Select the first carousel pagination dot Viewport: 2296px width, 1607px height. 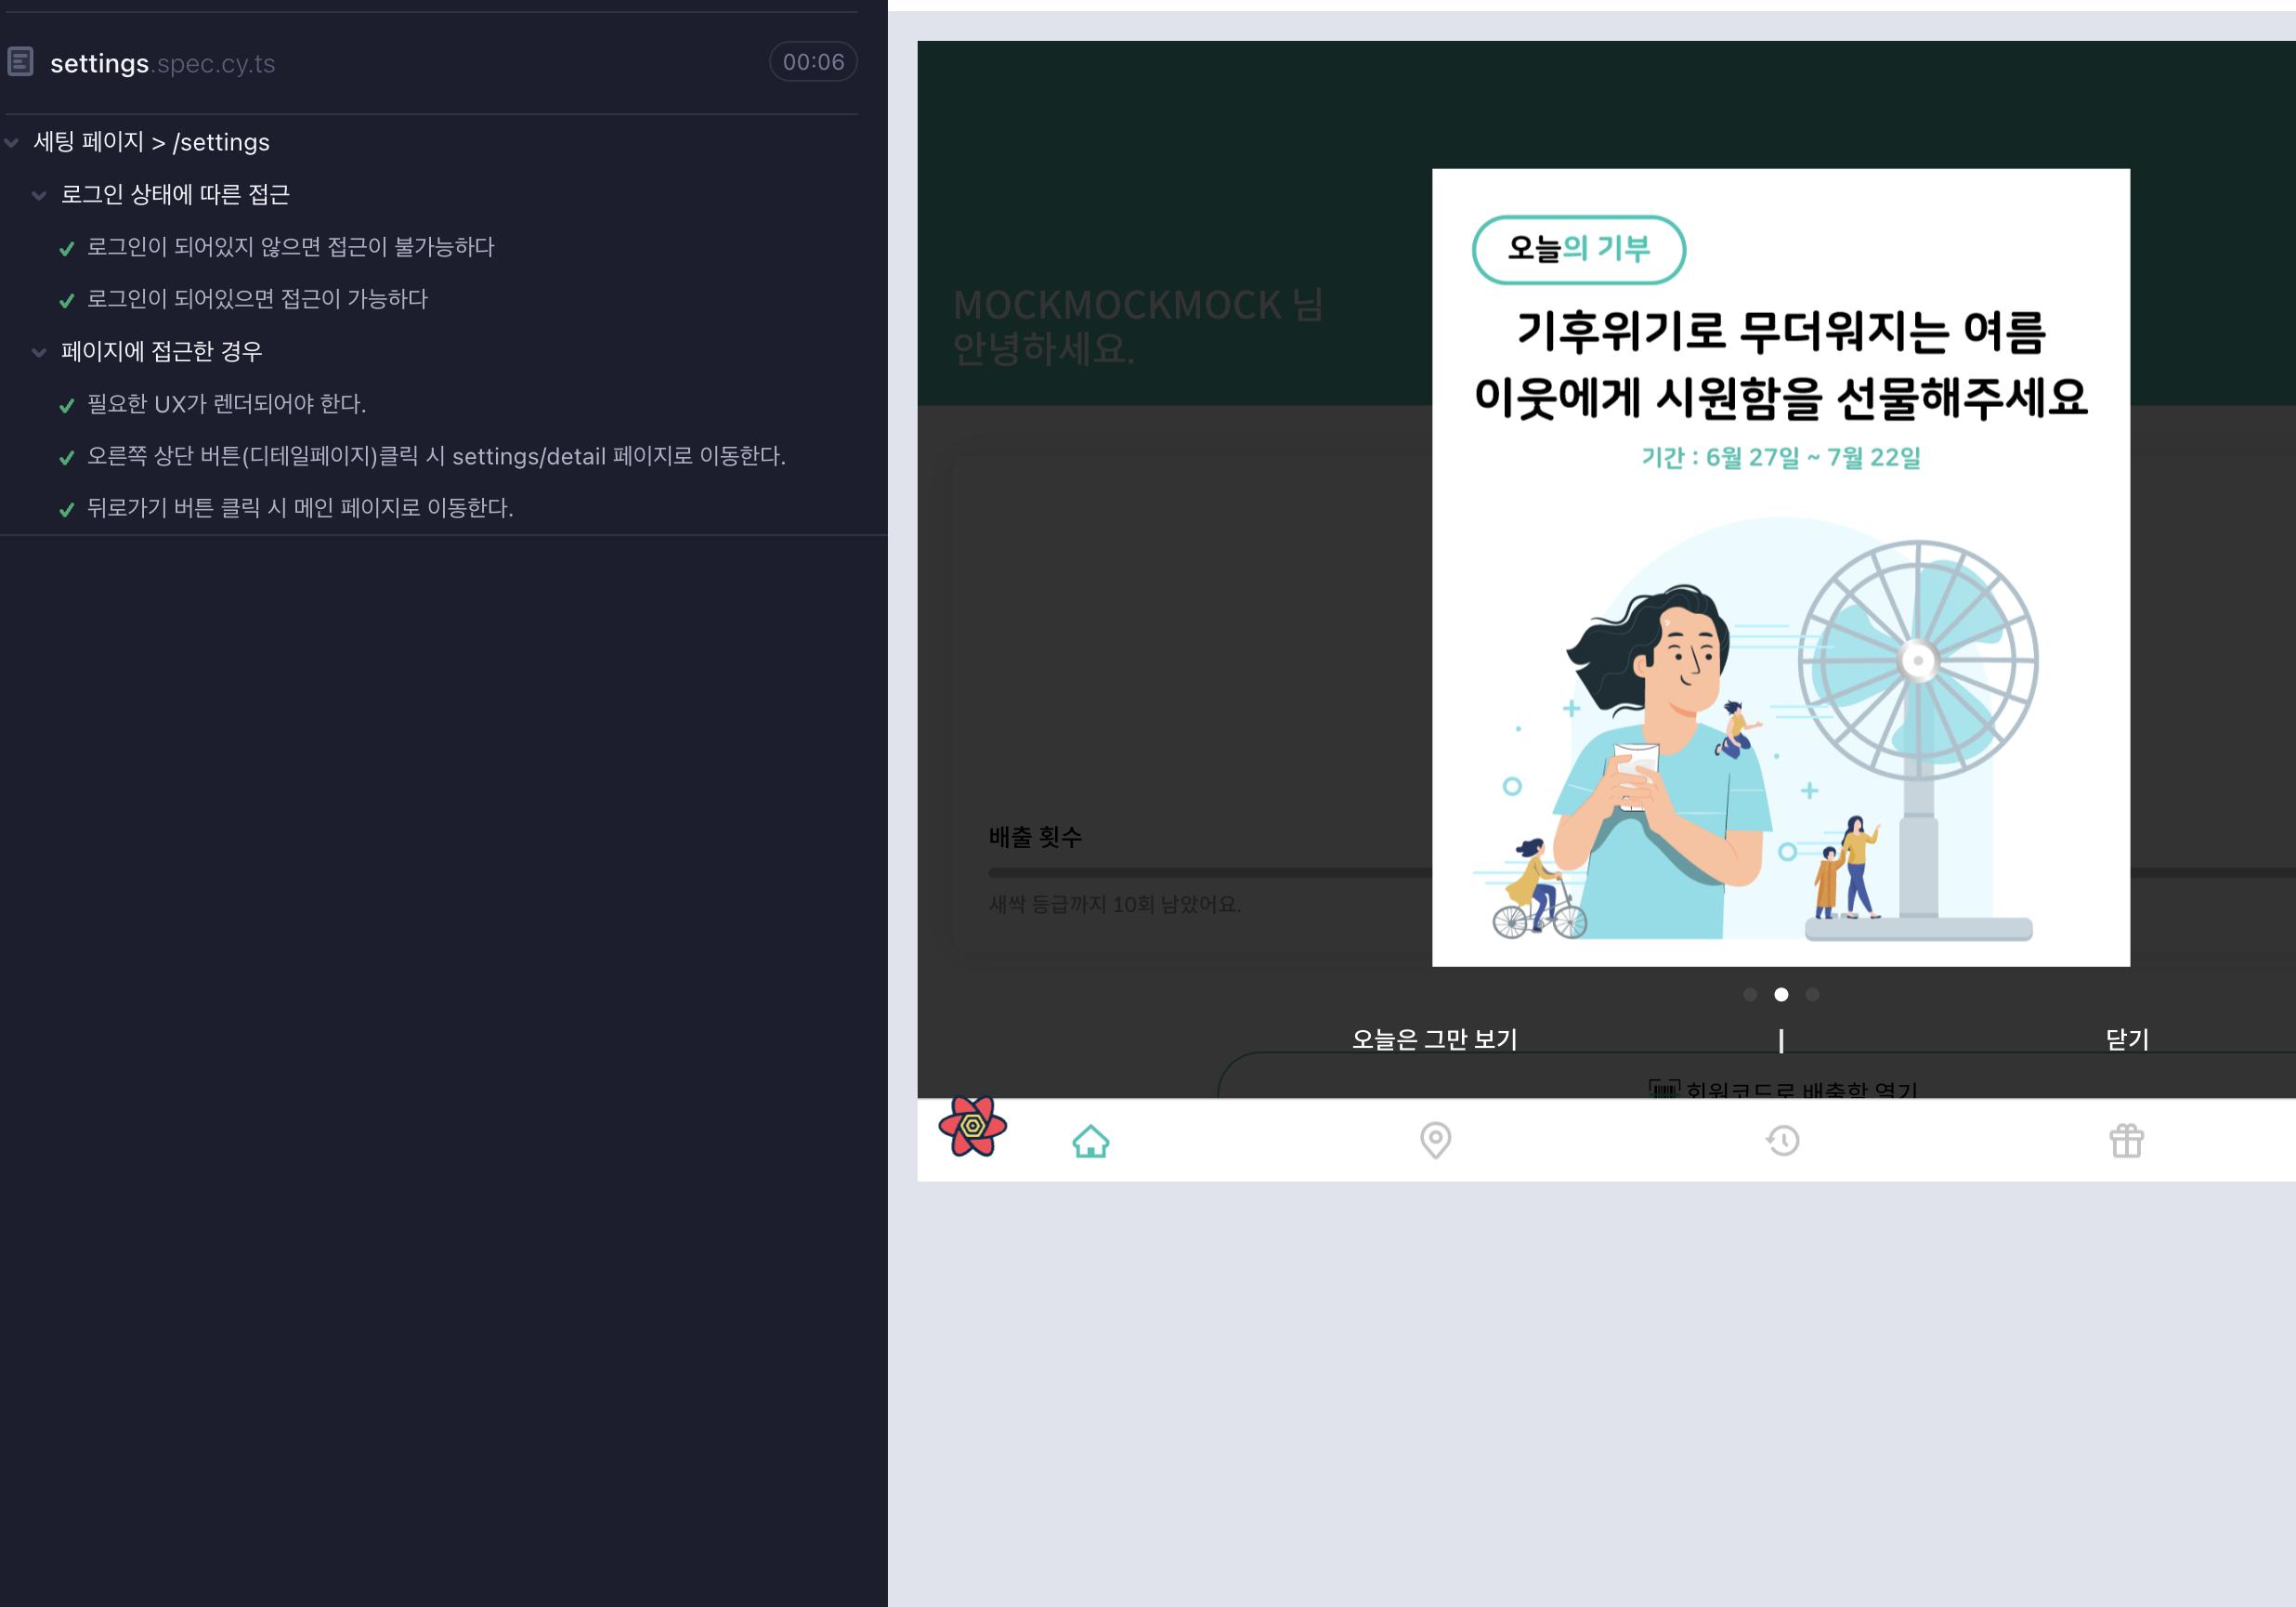(1749, 994)
